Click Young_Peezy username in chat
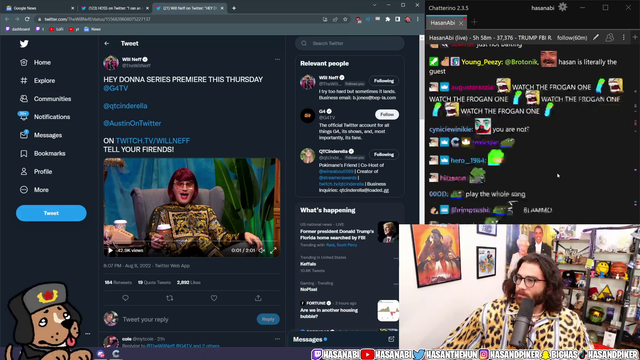Image resolution: width=640 pixels, height=360 pixels. pos(482,62)
